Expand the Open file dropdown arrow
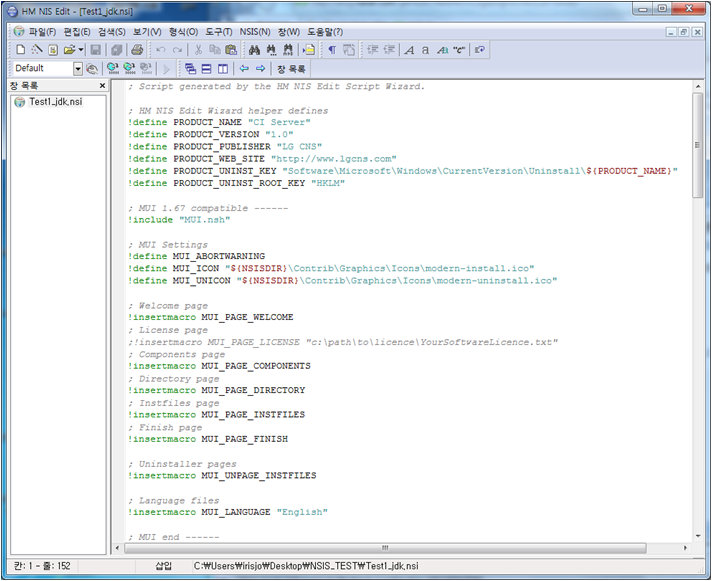 click(x=80, y=49)
